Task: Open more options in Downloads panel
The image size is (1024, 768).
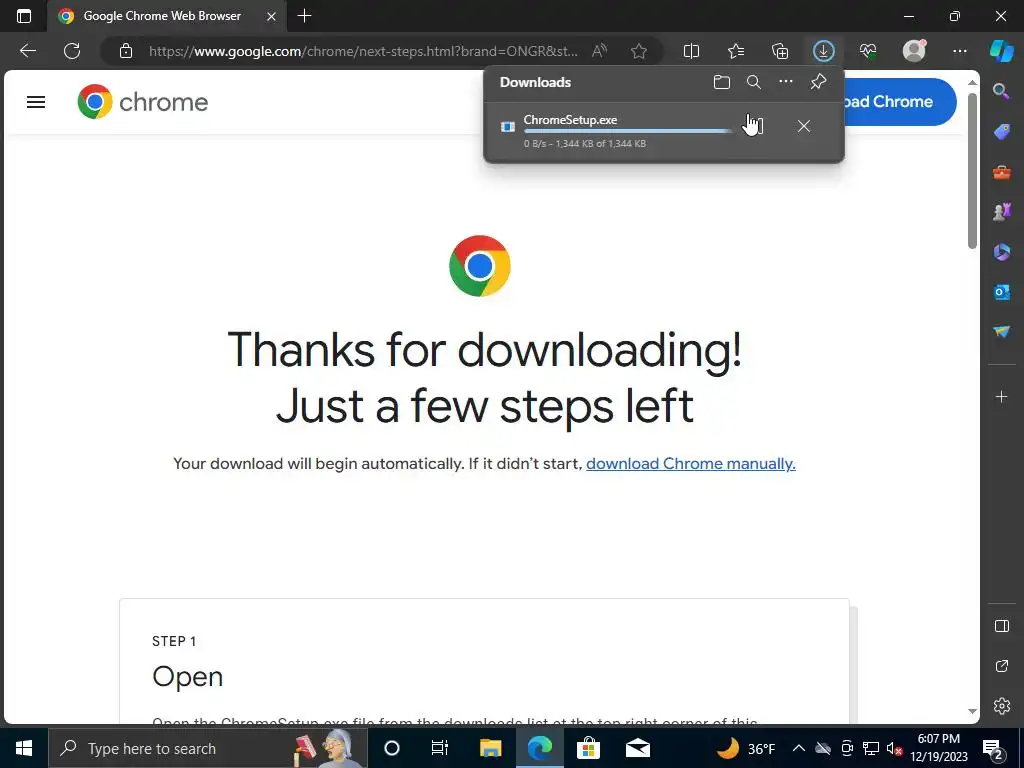Action: point(786,82)
